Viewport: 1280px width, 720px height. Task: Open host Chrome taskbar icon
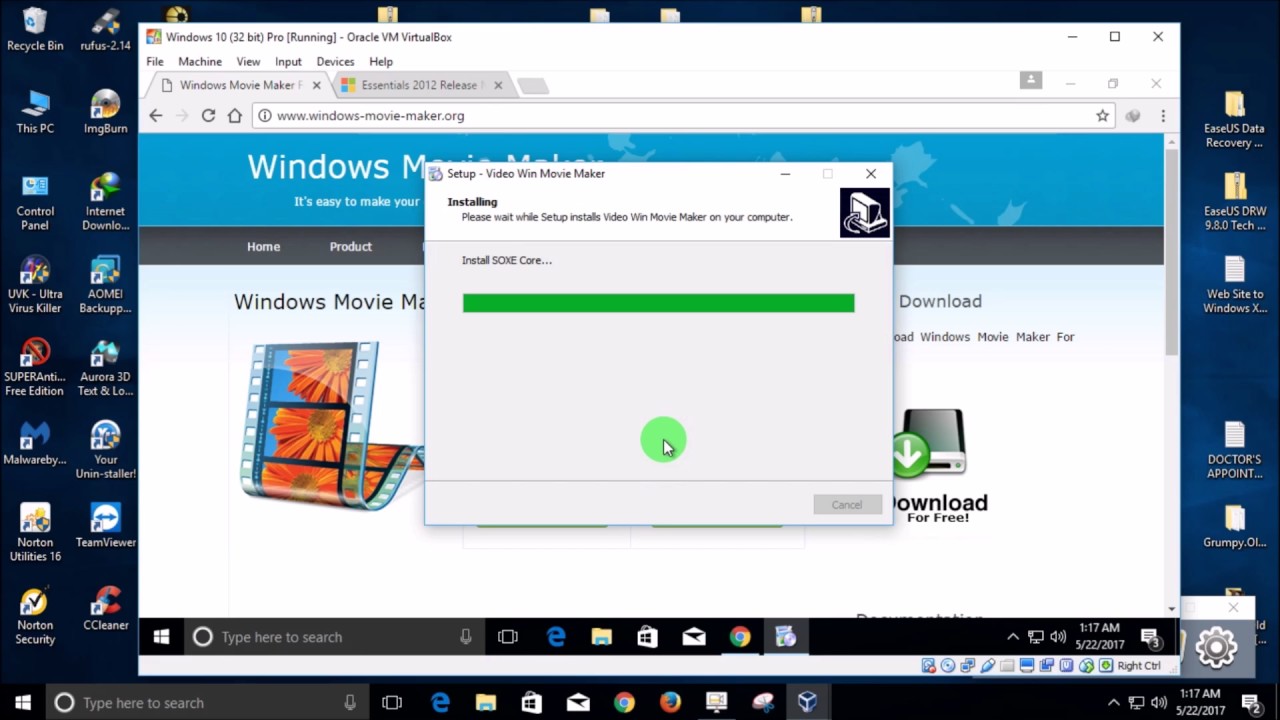pos(624,703)
